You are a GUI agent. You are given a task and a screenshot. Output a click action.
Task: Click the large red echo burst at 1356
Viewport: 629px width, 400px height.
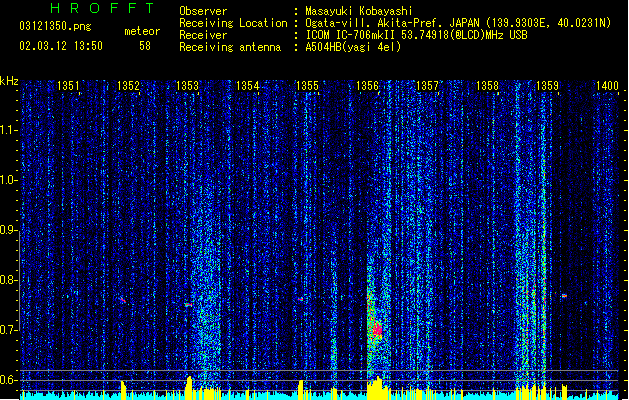tap(377, 330)
